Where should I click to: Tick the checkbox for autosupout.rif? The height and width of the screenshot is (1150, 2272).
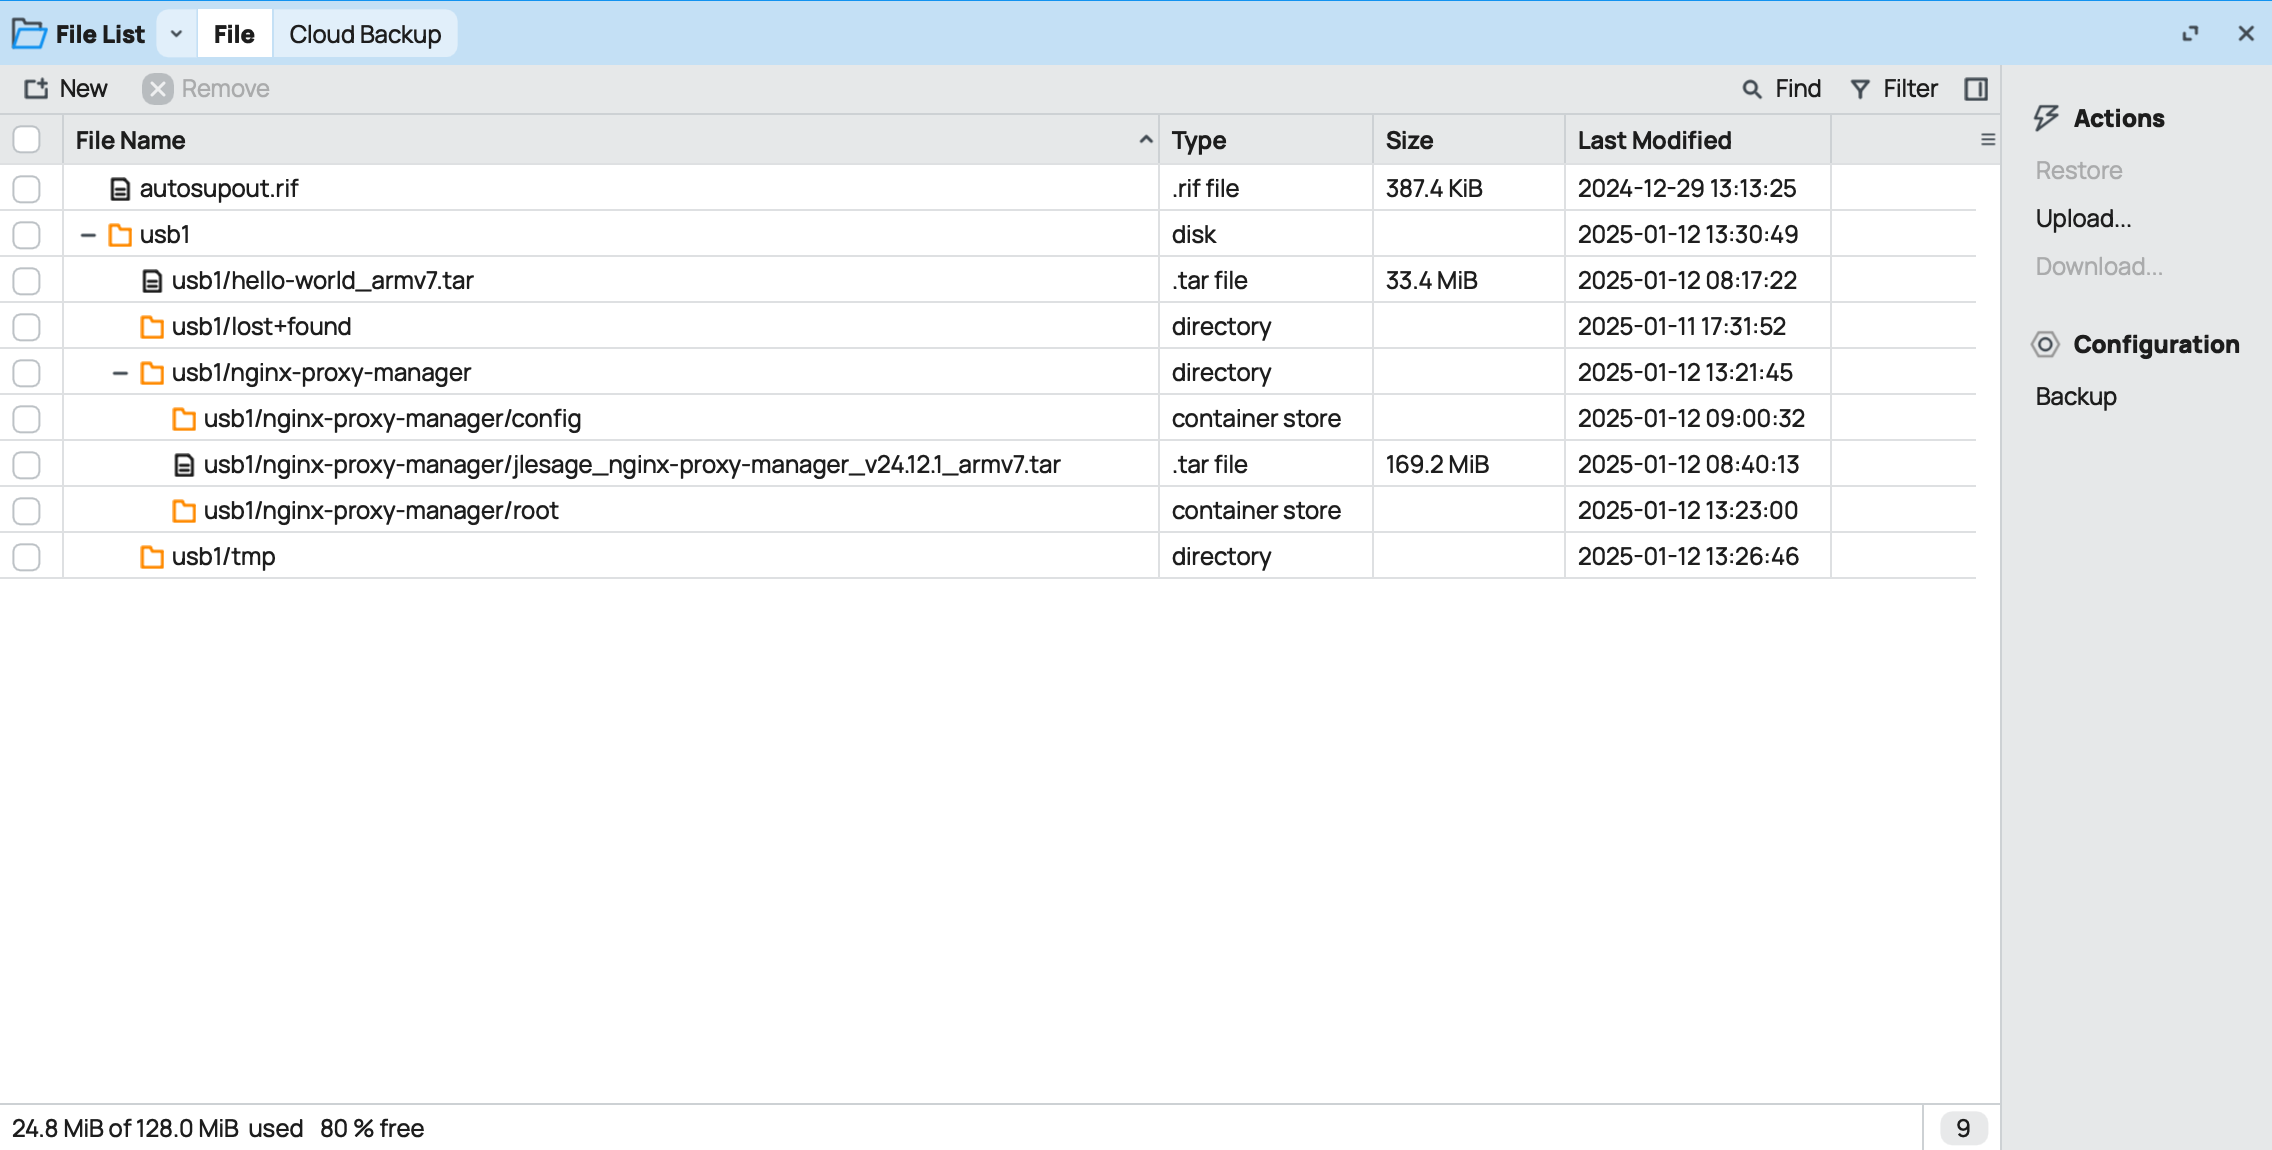[27, 189]
